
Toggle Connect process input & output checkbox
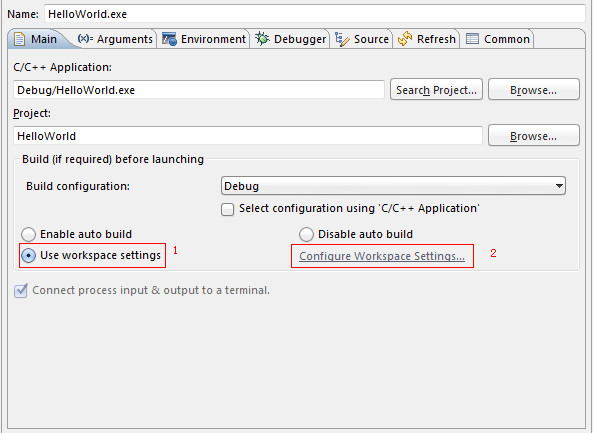[20, 291]
